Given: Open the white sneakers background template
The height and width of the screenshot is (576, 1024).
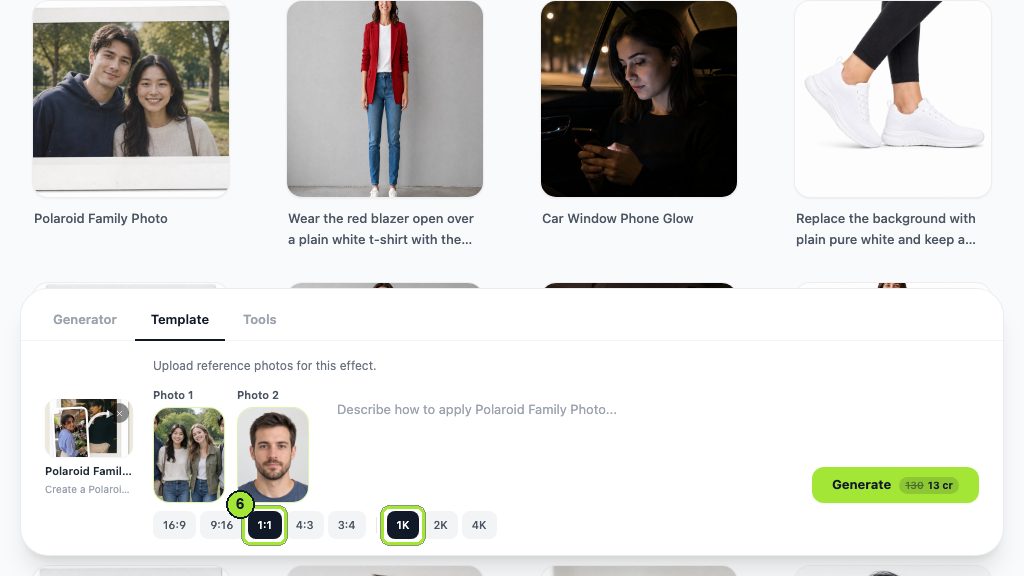Looking at the screenshot, I should pos(893,99).
